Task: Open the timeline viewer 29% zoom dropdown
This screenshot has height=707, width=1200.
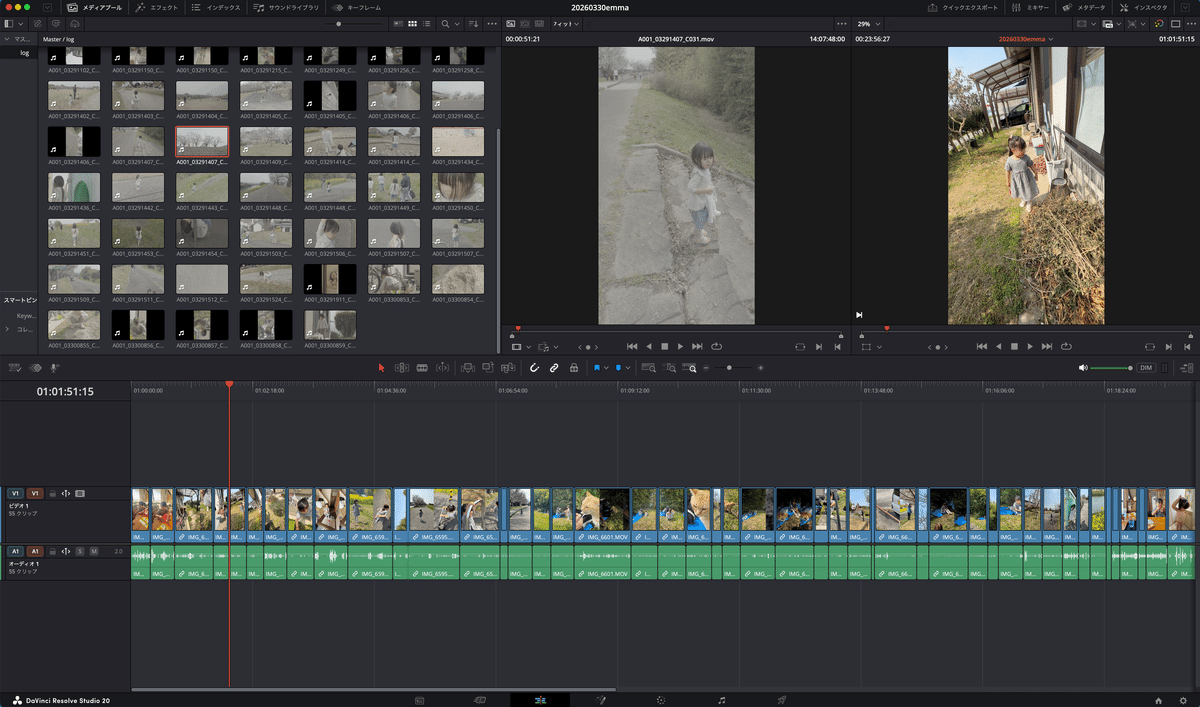Action: pos(870,22)
